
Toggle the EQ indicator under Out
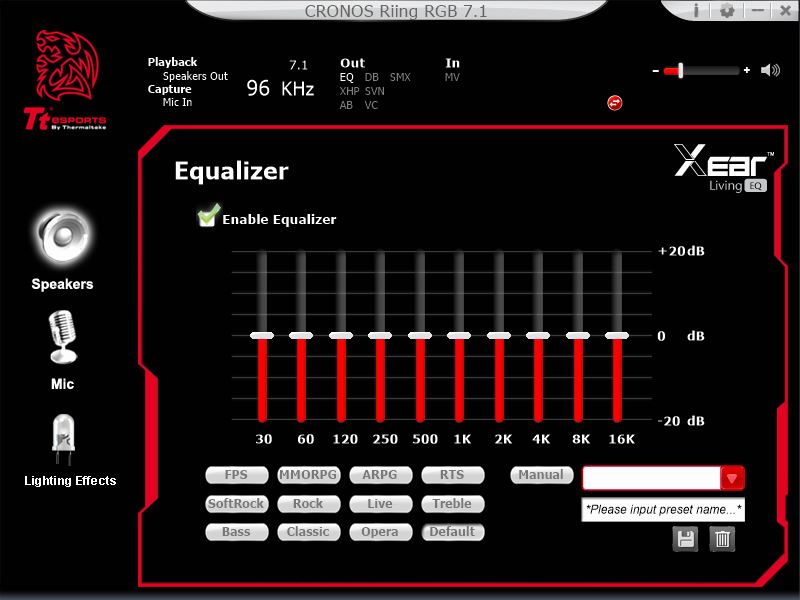click(346, 77)
